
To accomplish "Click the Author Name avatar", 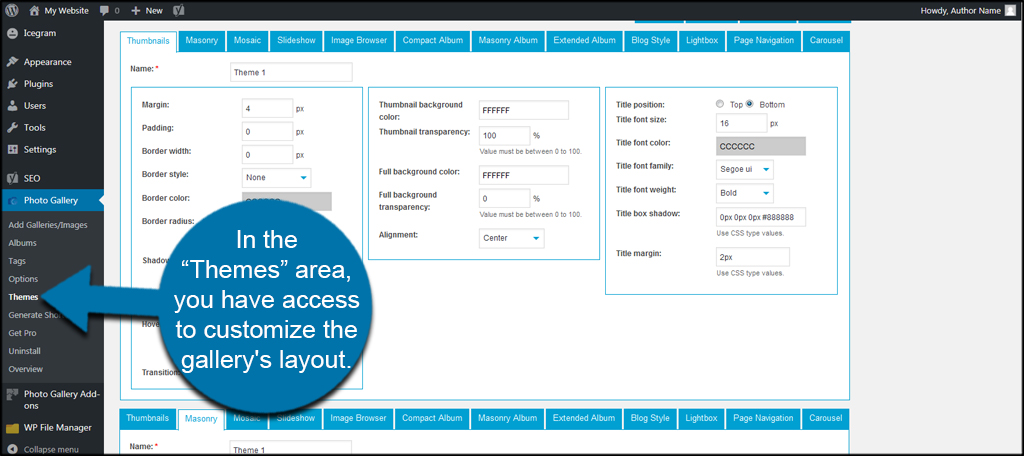I will (1010, 10).
